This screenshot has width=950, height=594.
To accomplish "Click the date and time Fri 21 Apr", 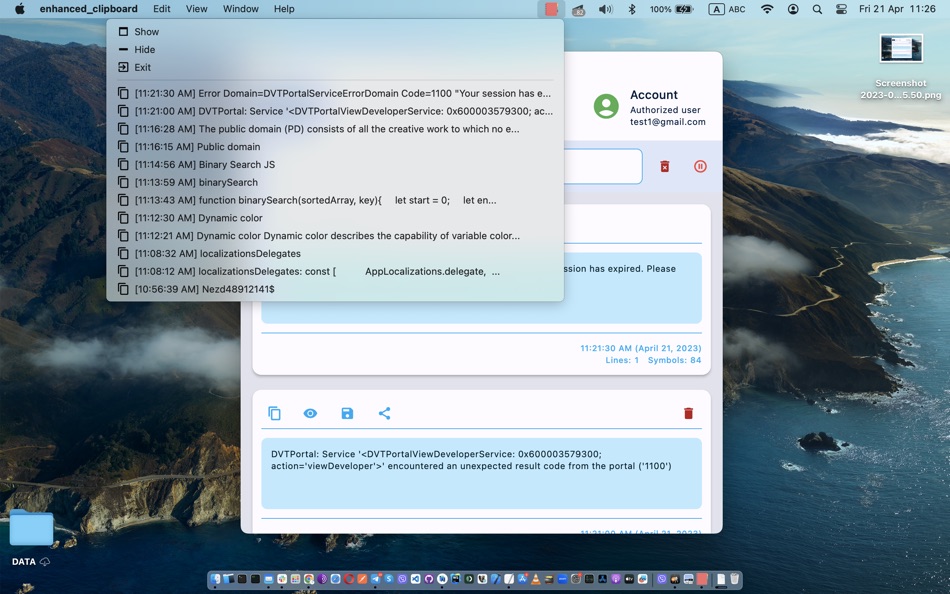I will [x=897, y=9].
